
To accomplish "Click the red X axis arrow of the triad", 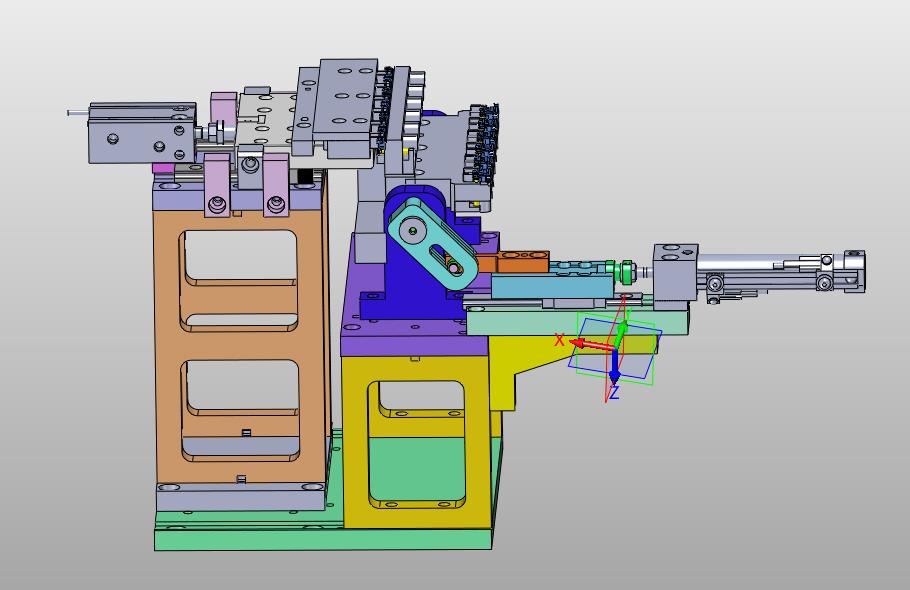I will click(591, 345).
